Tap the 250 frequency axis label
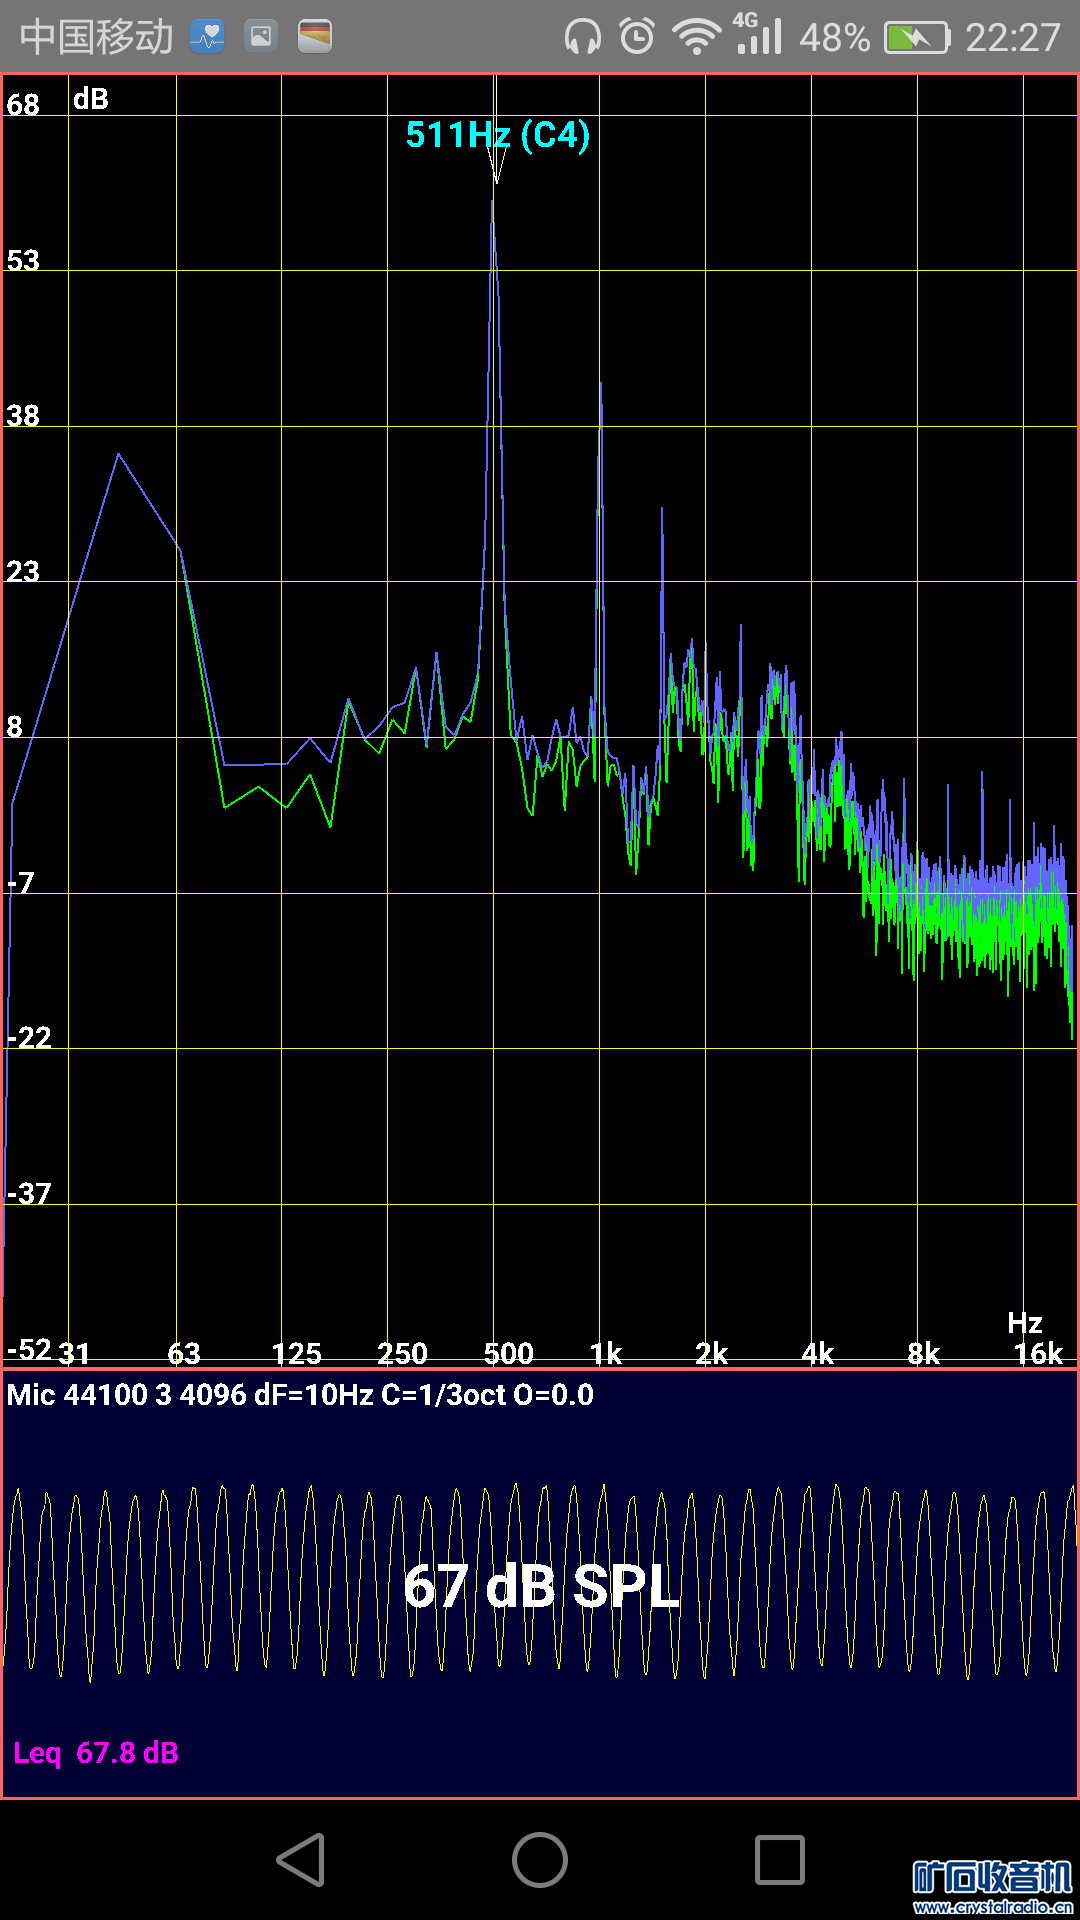 (x=403, y=1353)
